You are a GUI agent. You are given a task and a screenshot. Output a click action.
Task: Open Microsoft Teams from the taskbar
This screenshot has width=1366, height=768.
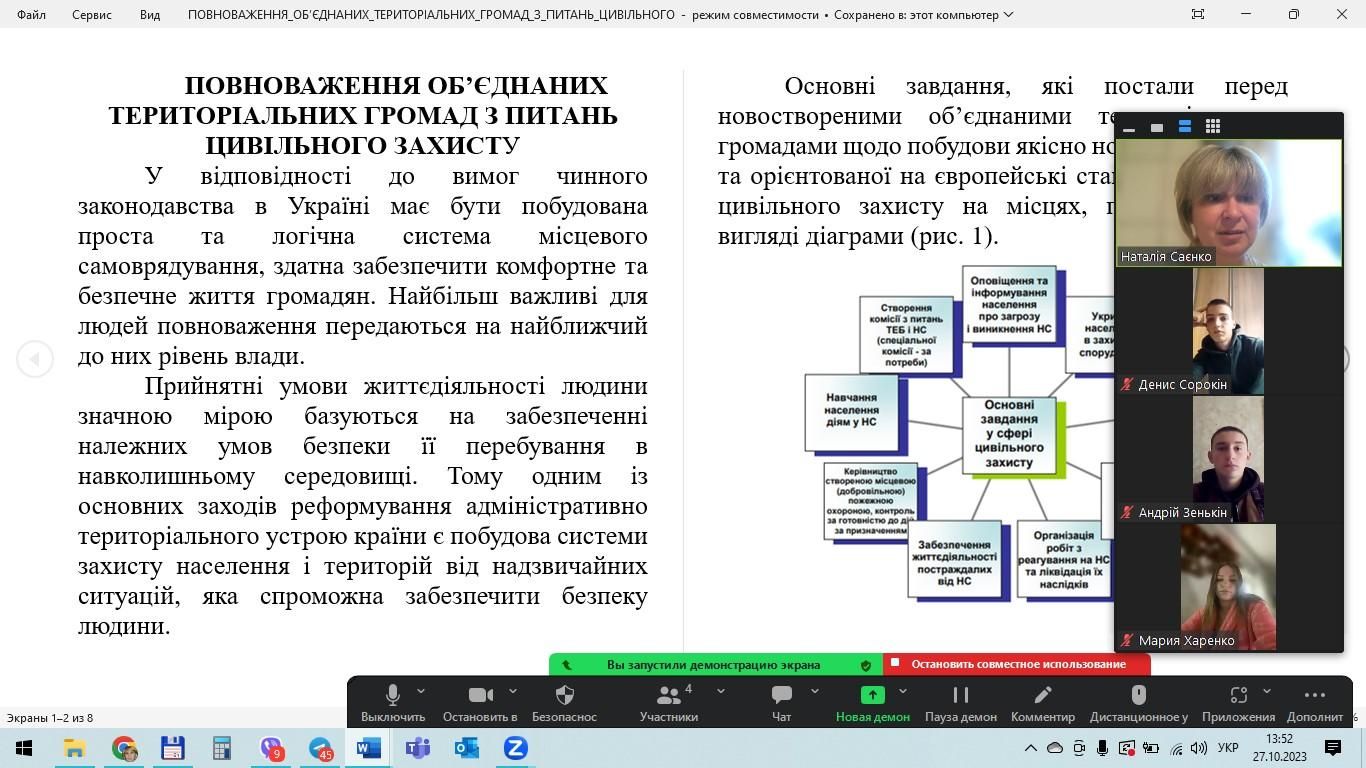(418, 748)
